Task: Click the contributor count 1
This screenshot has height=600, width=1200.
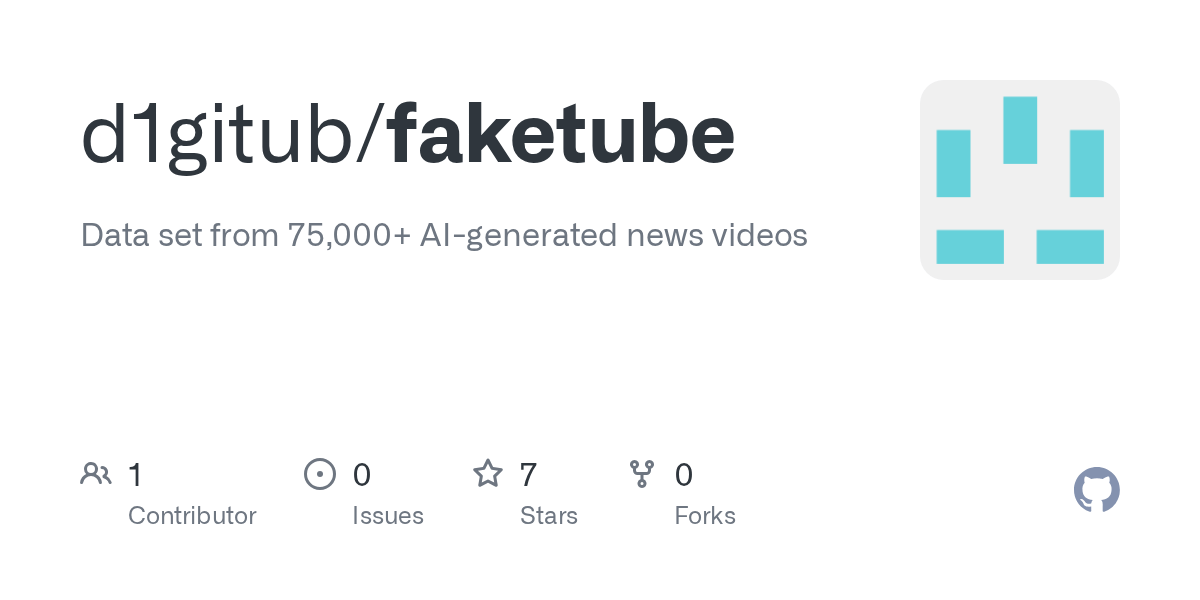Action: click(135, 474)
